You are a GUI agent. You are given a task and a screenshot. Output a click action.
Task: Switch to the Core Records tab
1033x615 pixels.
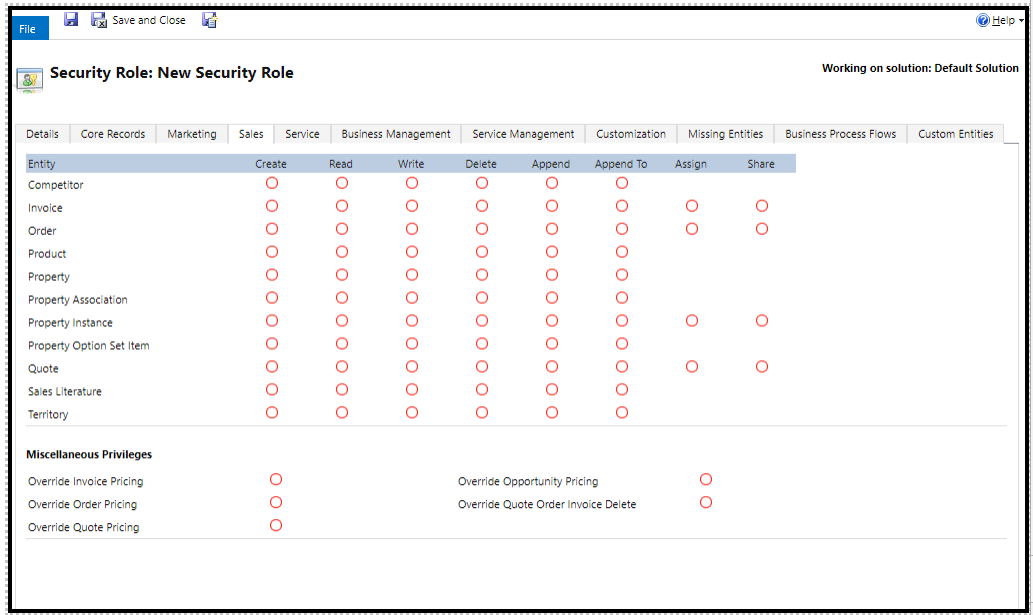pos(113,133)
